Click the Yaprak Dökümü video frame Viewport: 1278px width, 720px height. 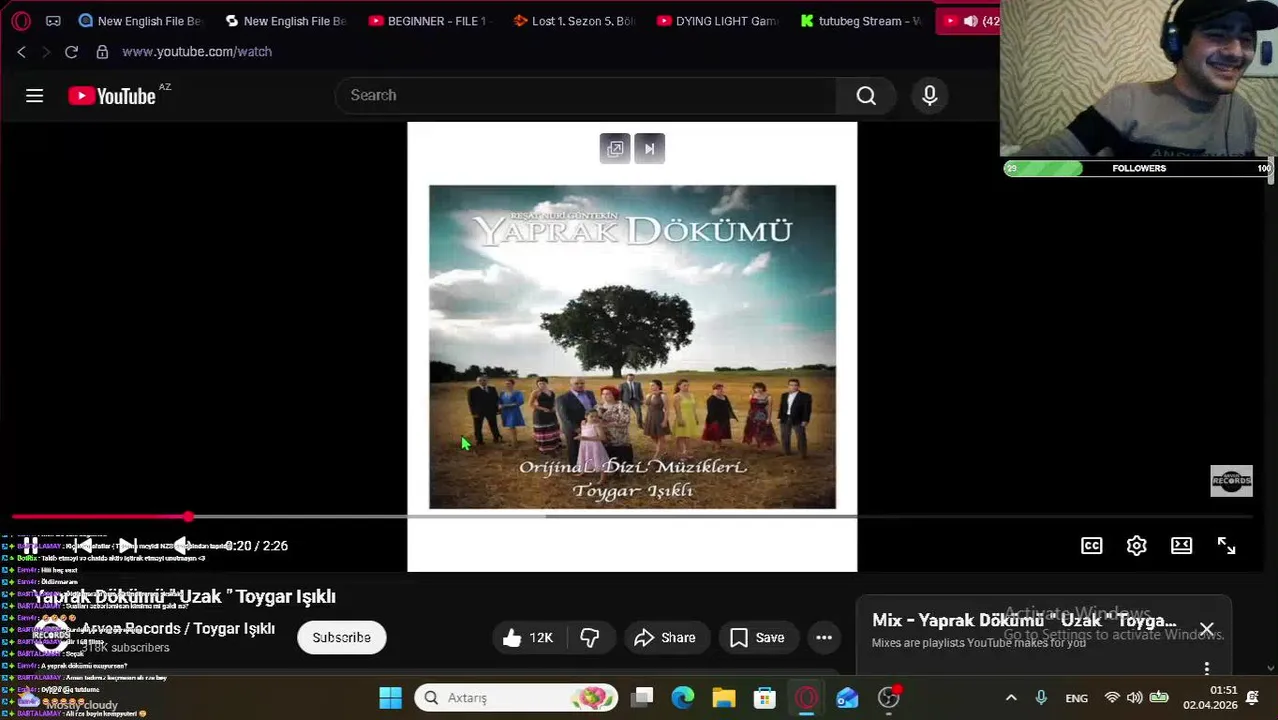coord(632,347)
